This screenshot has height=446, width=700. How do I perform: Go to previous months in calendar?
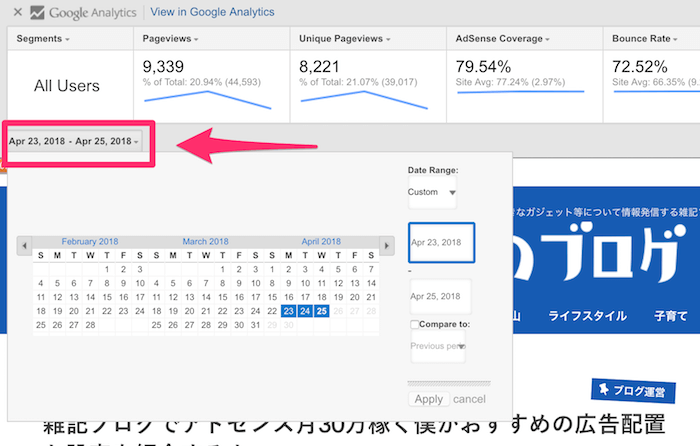[x=25, y=246]
